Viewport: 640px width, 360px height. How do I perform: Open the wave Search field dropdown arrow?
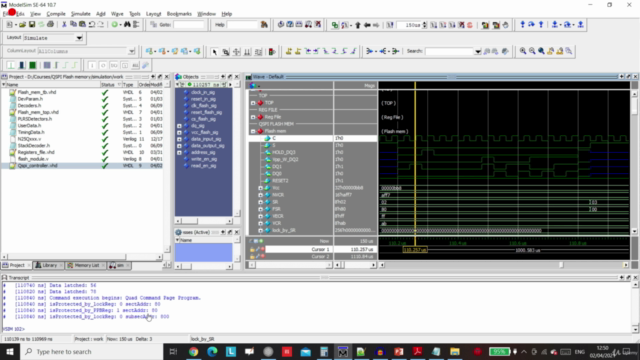pos(478,51)
